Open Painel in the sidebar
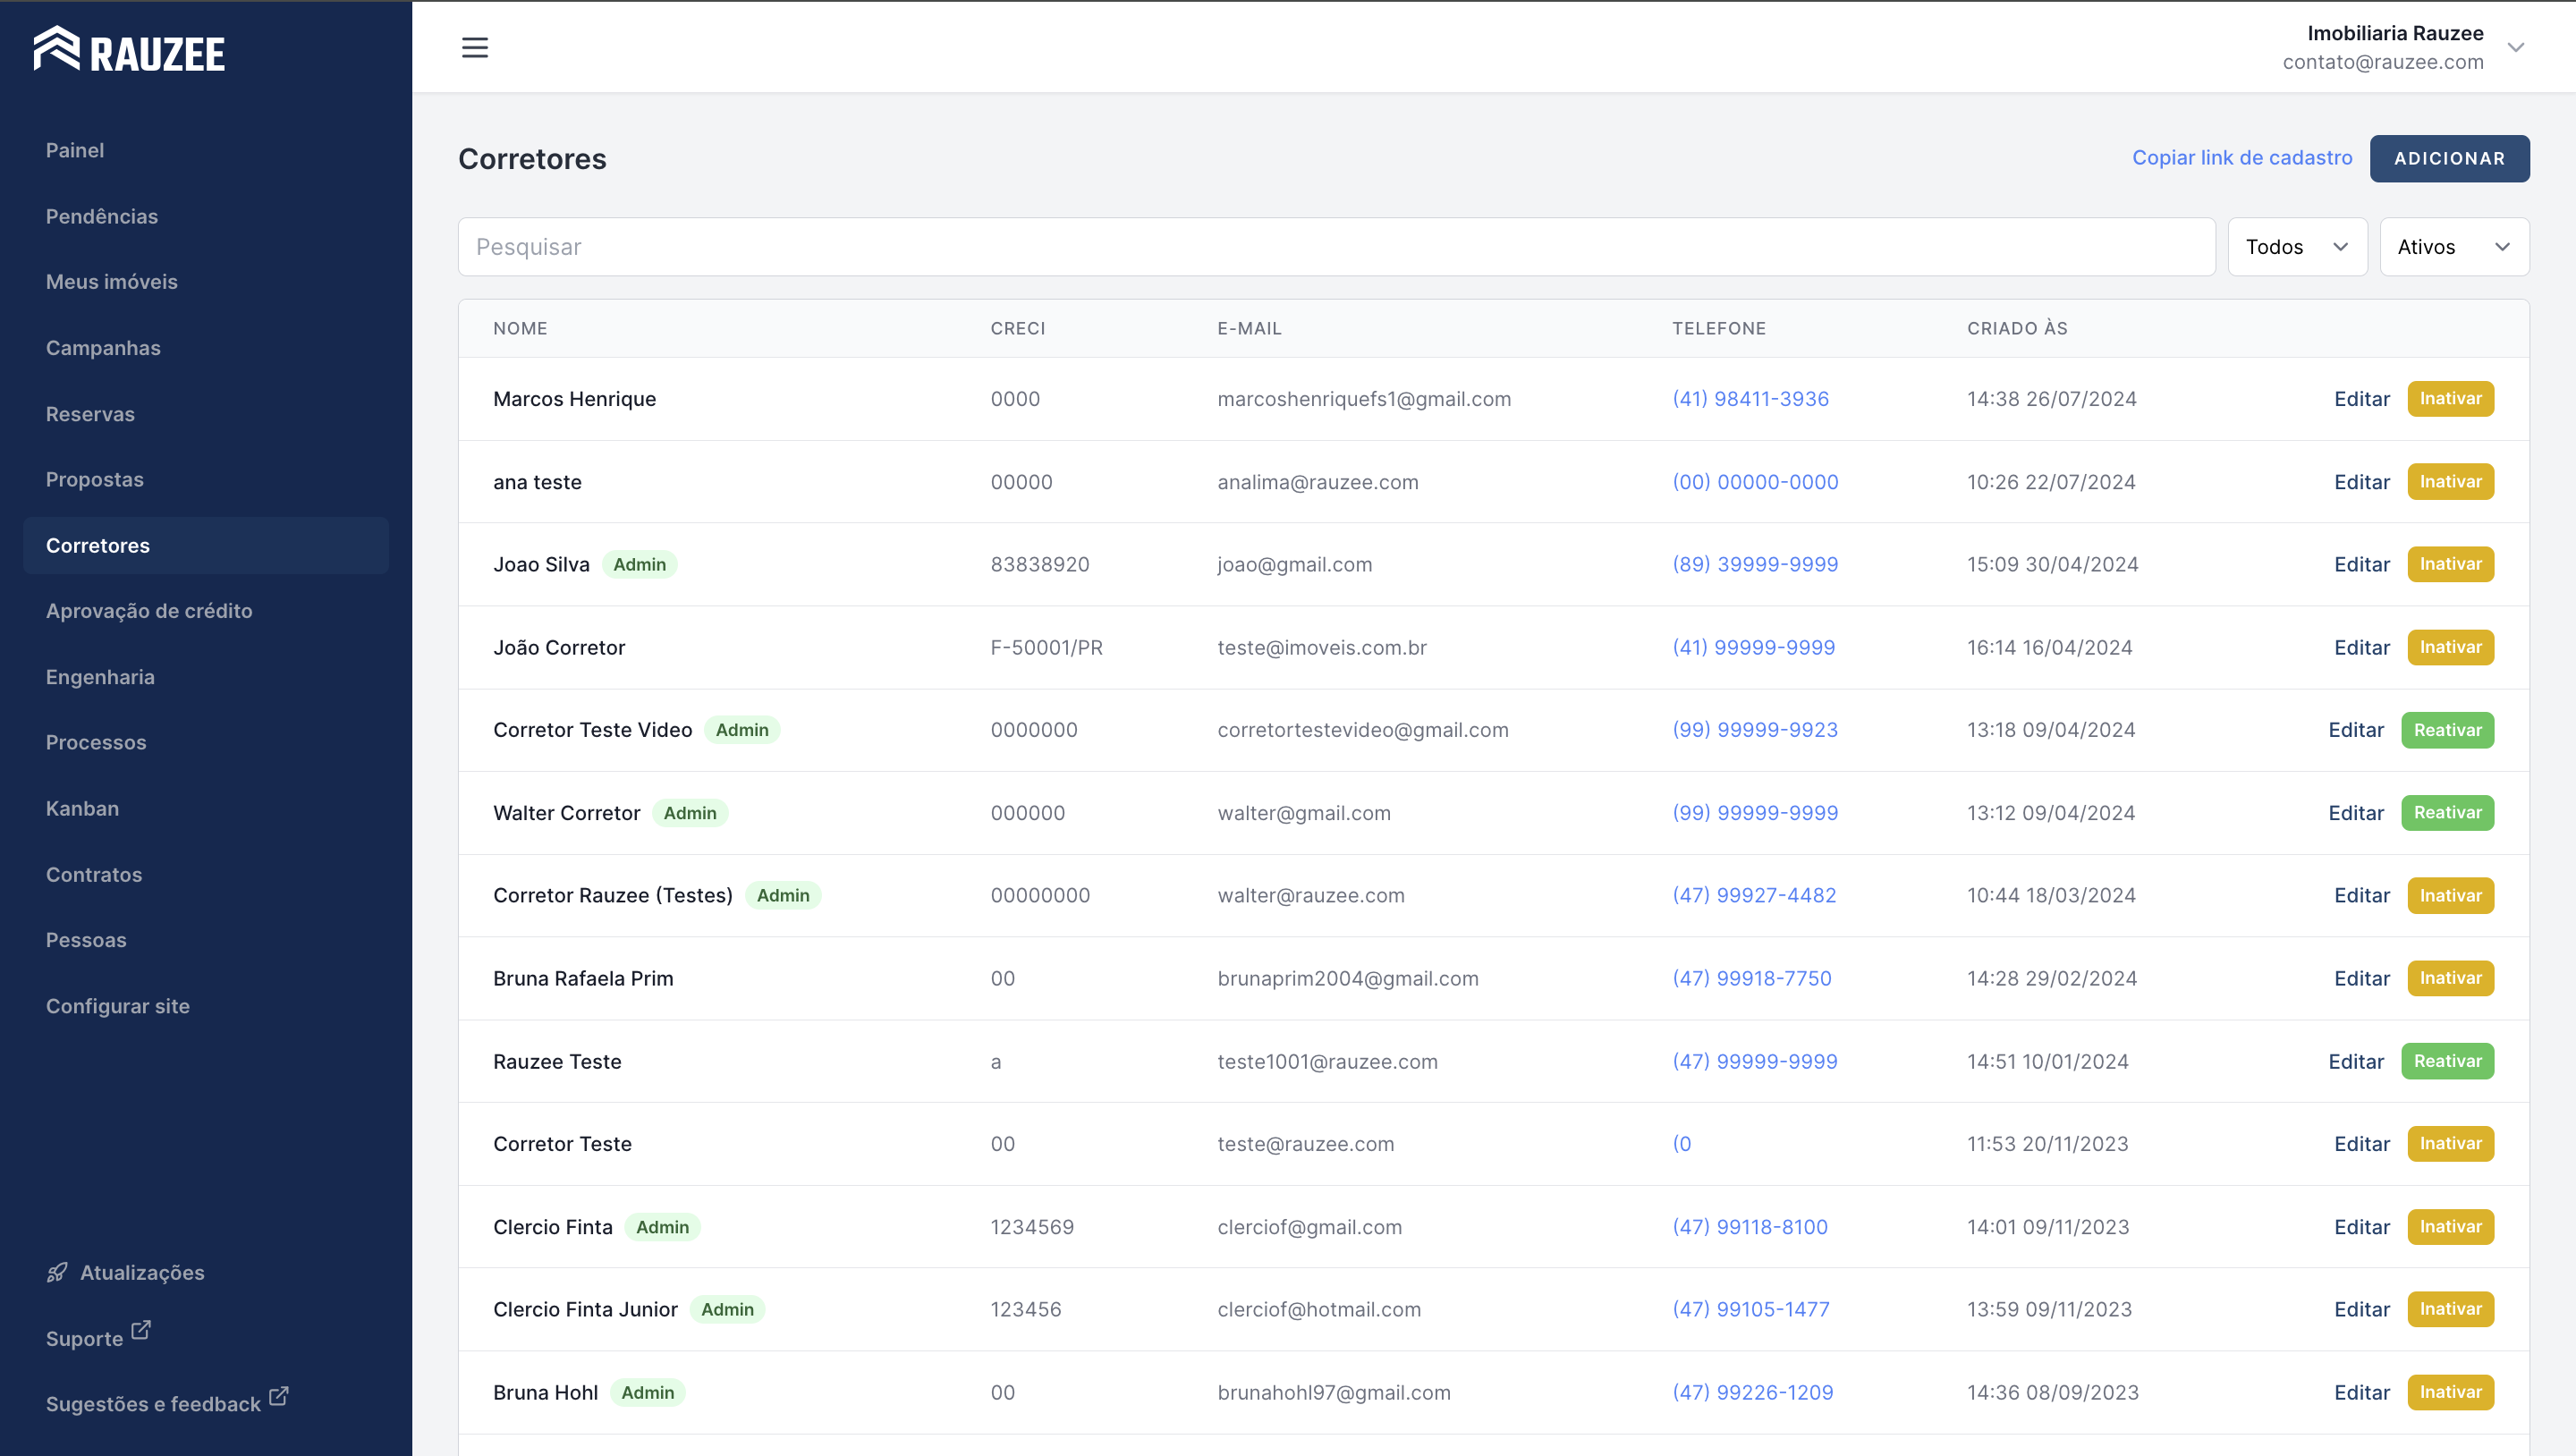Viewport: 2576px width, 1456px height. [x=75, y=150]
